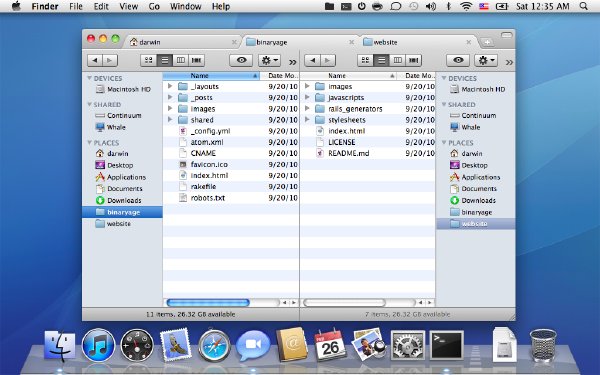Close the darwin tab
600x375 pixels.
pos(234,42)
